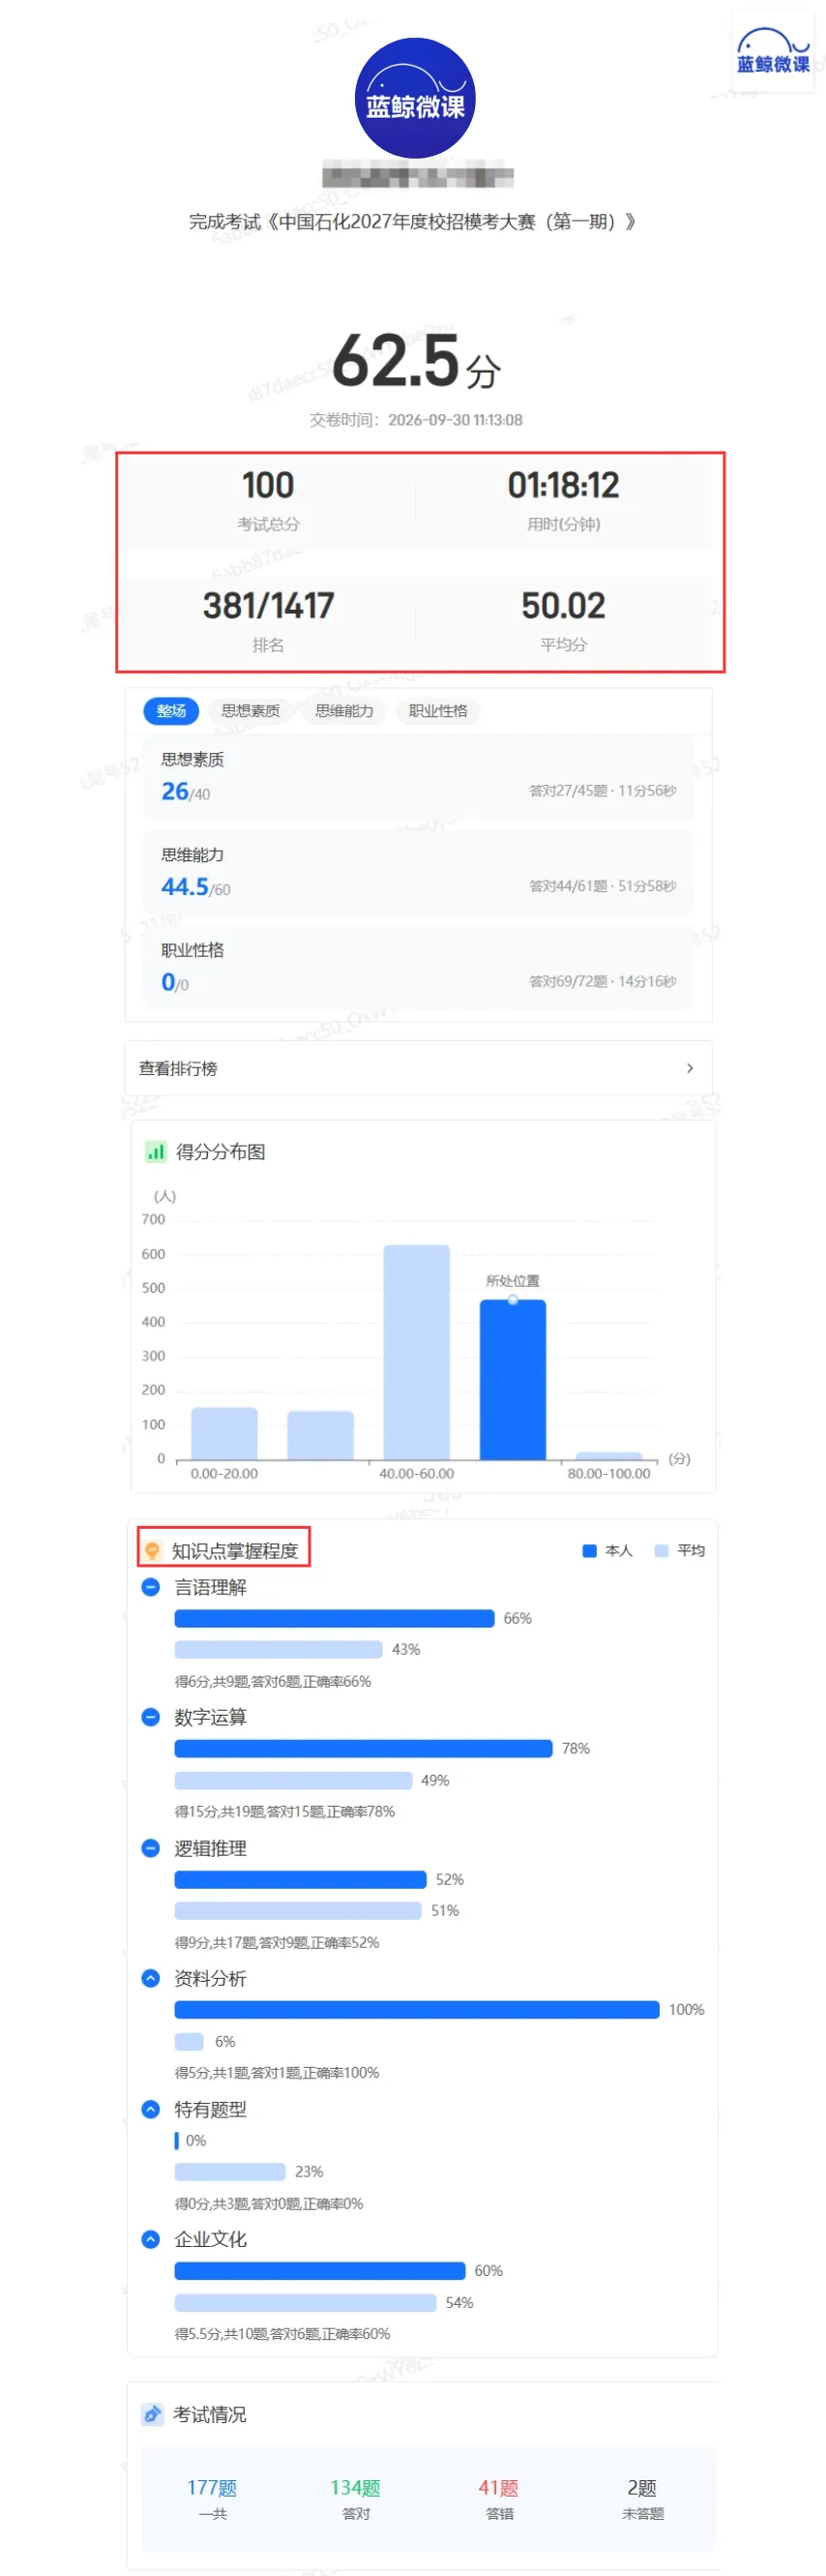826x2576 pixels.
Task: Click the 2题 unanswered count
Action: [x=642, y=2487]
